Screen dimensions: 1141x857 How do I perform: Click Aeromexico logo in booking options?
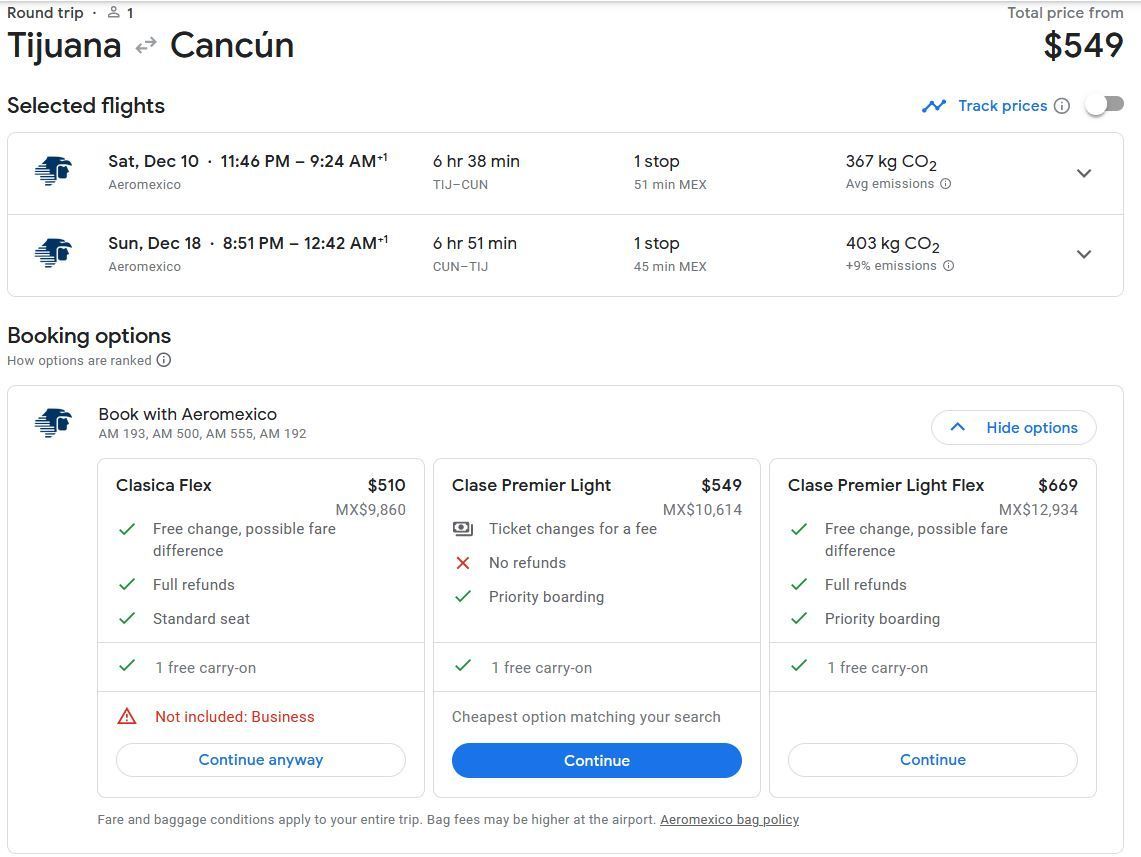tap(53, 423)
